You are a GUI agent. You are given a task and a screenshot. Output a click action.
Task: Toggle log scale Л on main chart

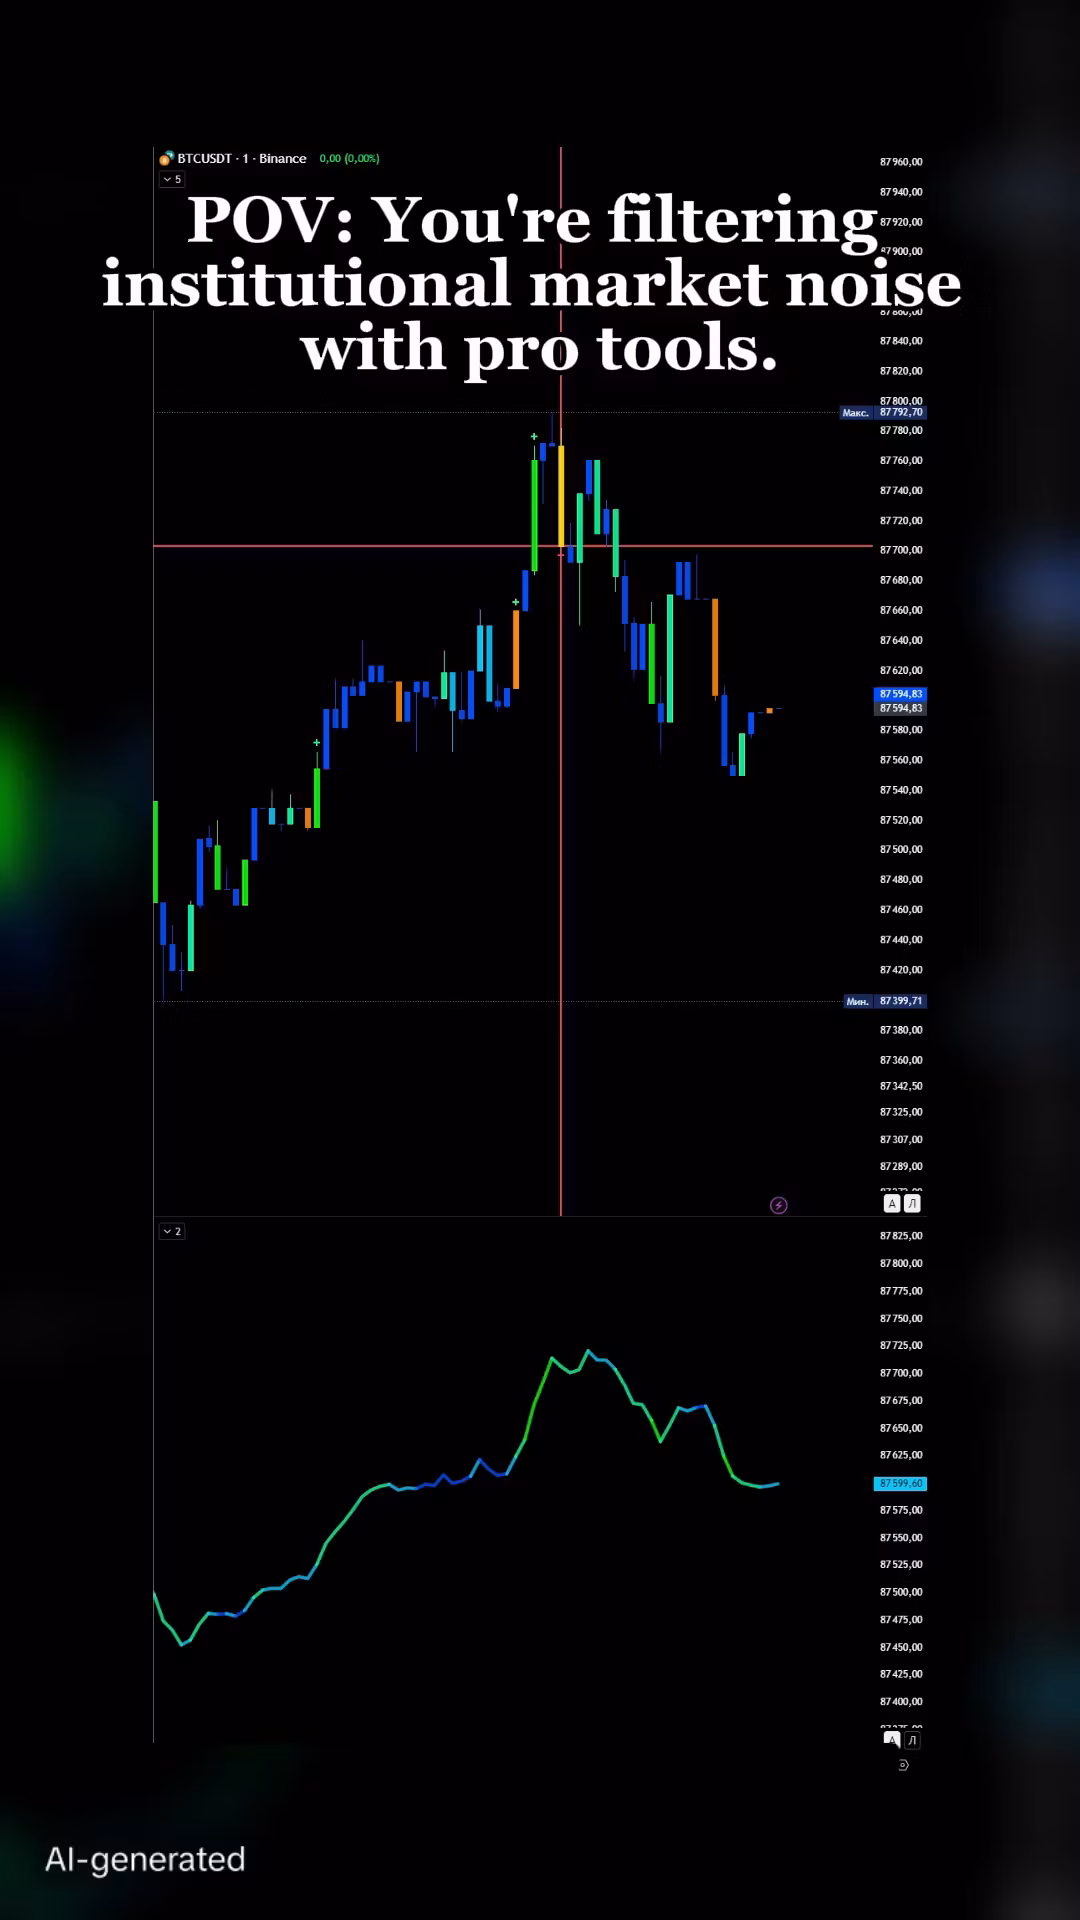(x=912, y=1203)
